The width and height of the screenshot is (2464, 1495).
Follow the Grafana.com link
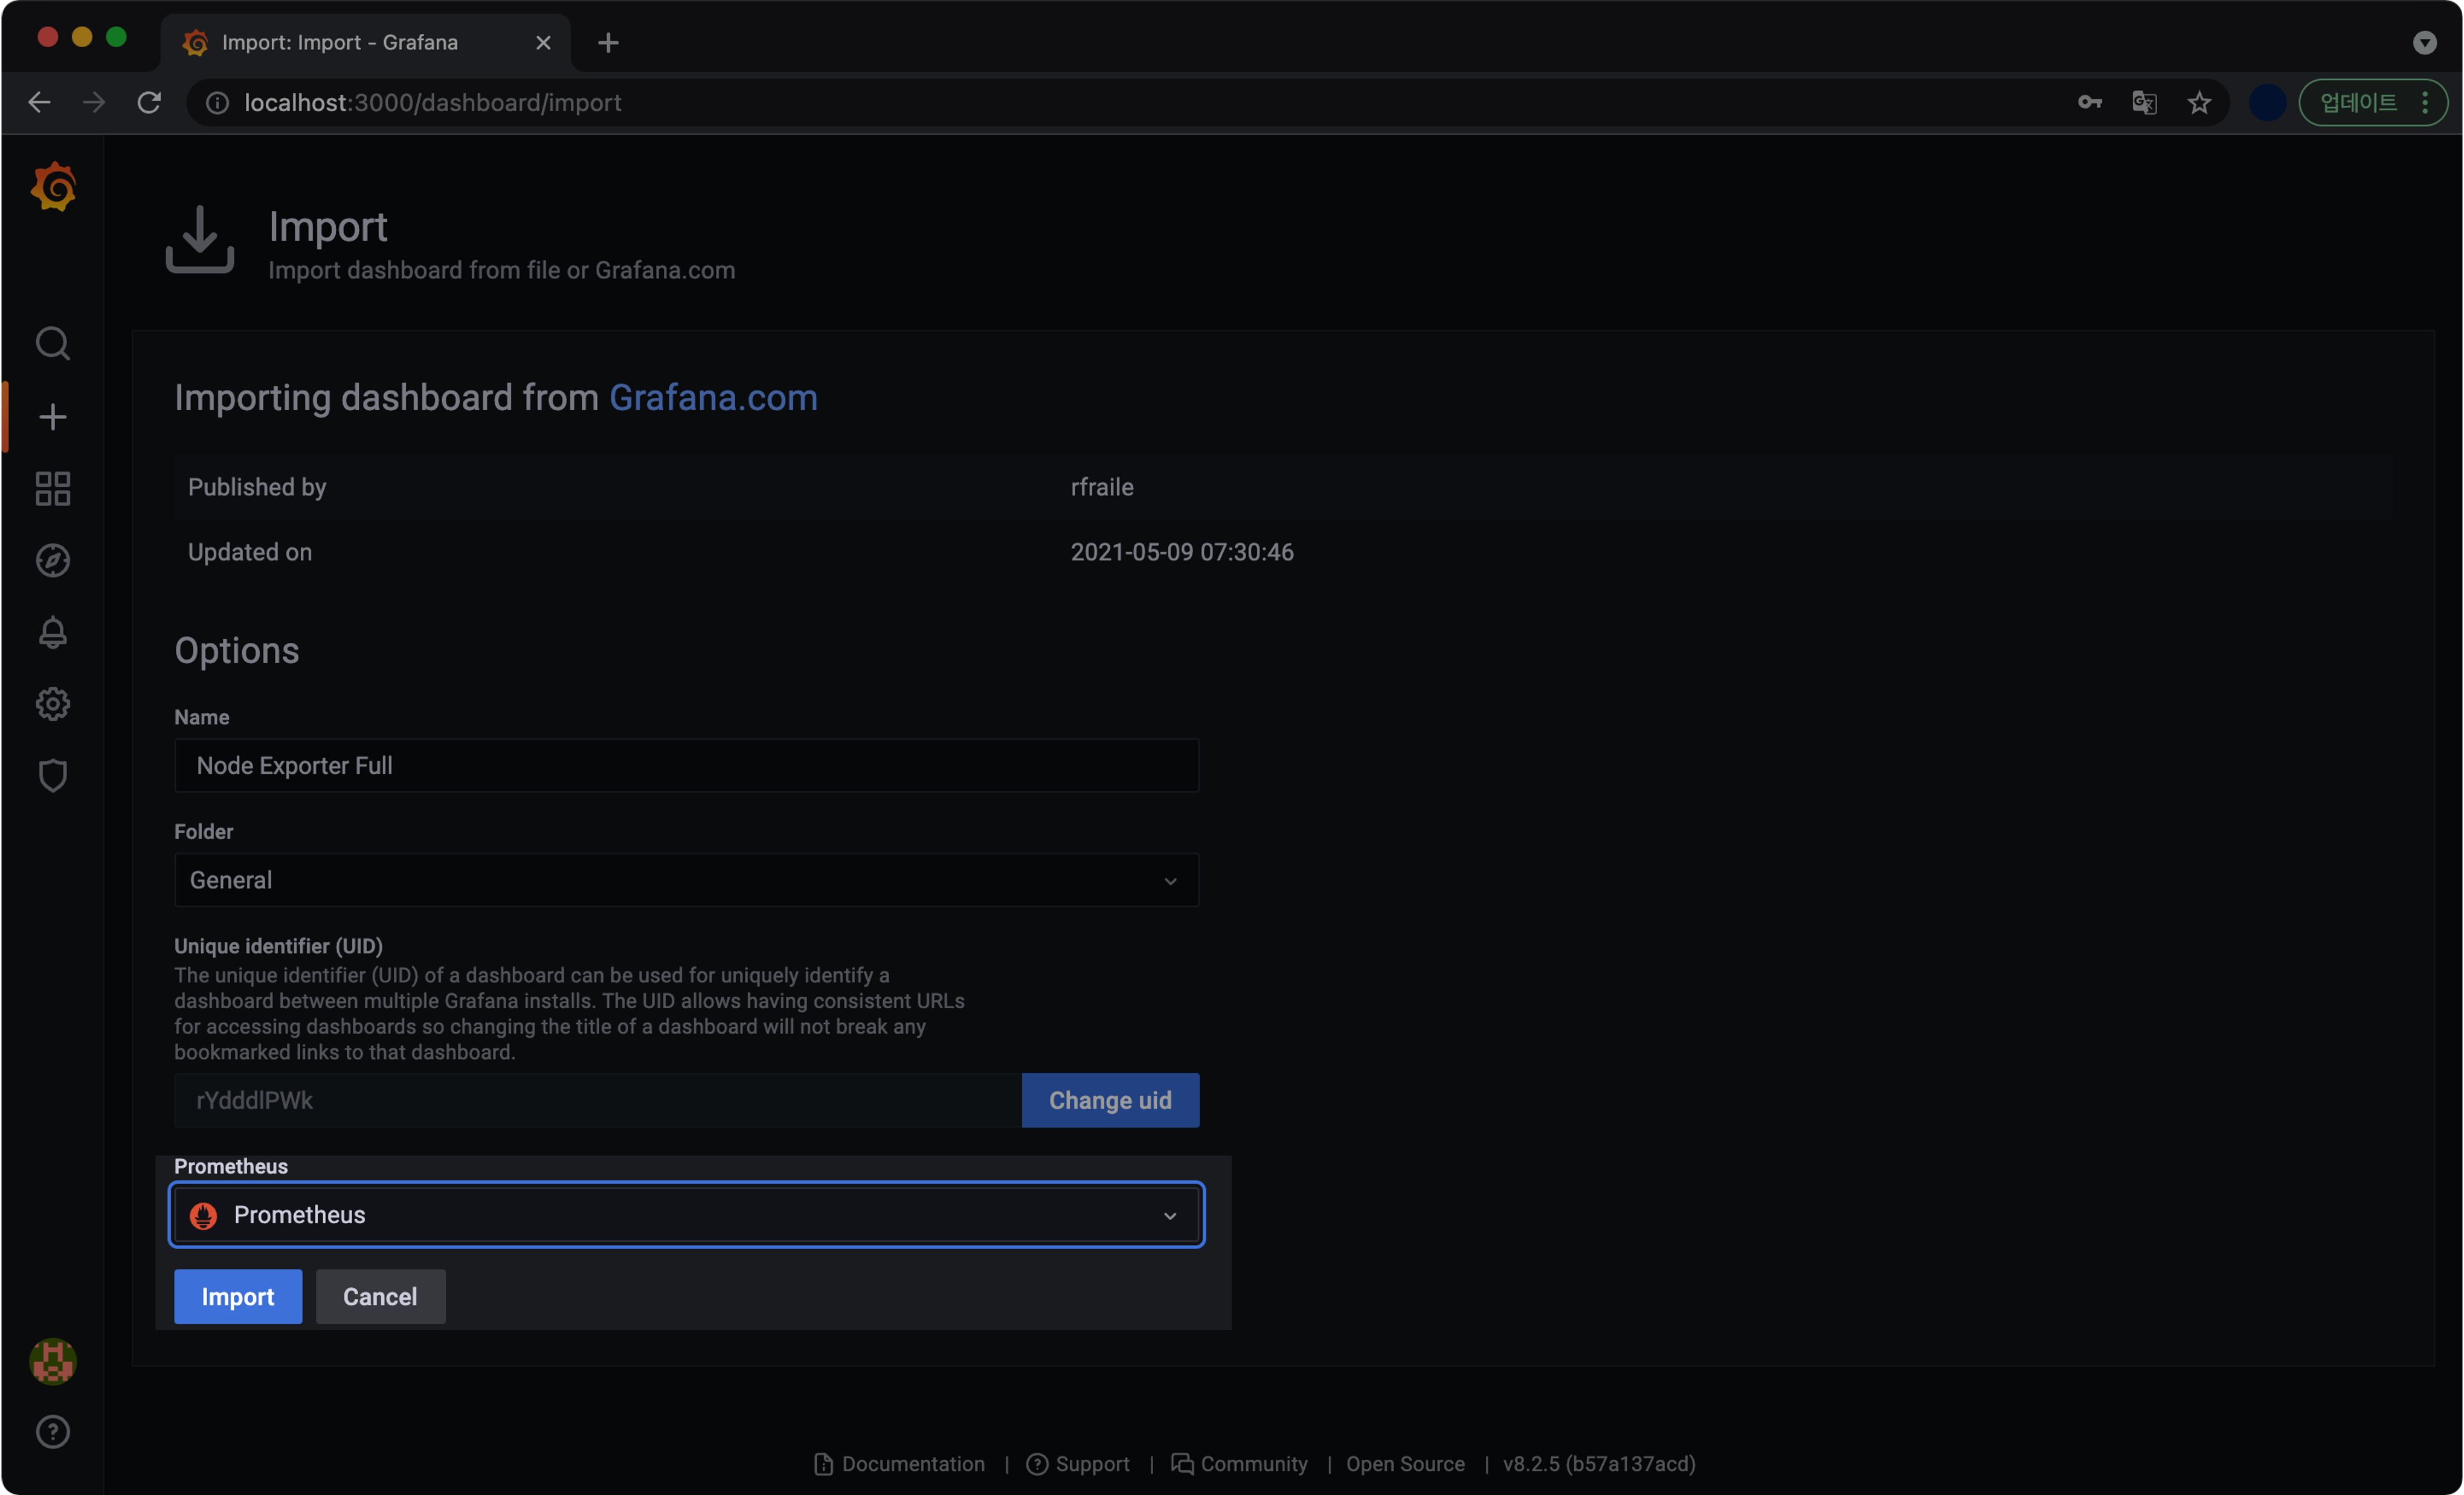713,398
